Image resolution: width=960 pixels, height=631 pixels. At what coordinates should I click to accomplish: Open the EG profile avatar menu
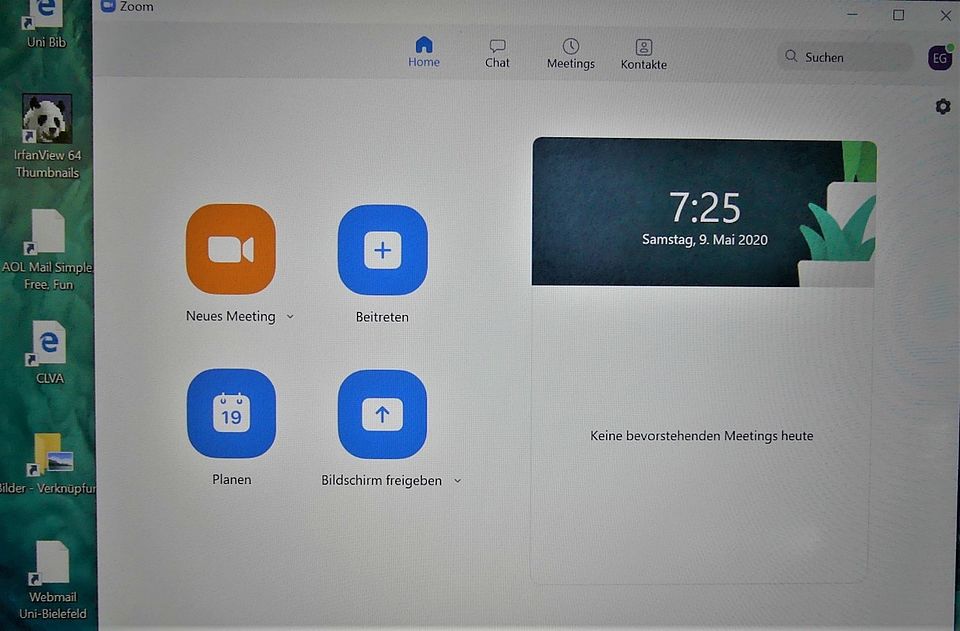click(940, 58)
